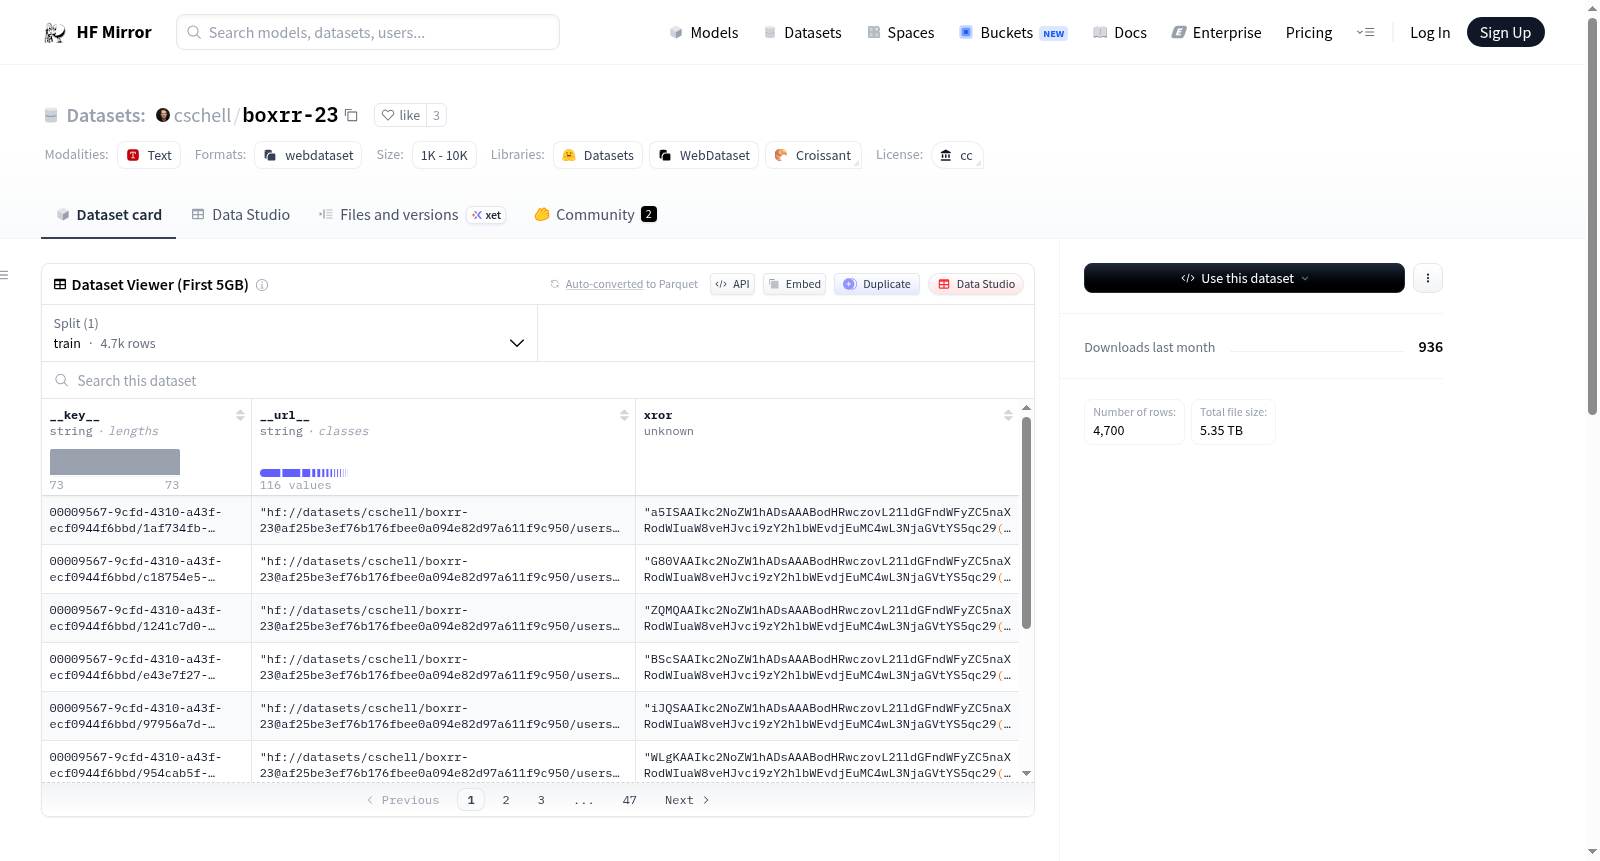The width and height of the screenshot is (1600, 861).
Task: Jump to page 47 of results
Action: pyautogui.click(x=630, y=800)
